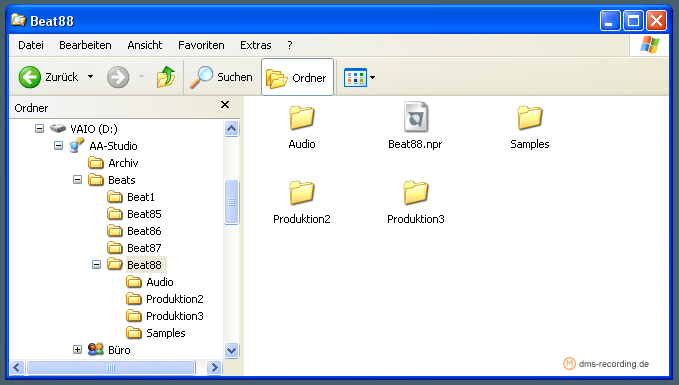The height and width of the screenshot is (385, 679).
Task: Toggle the Ordner folder pane button
Action: pos(297,77)
